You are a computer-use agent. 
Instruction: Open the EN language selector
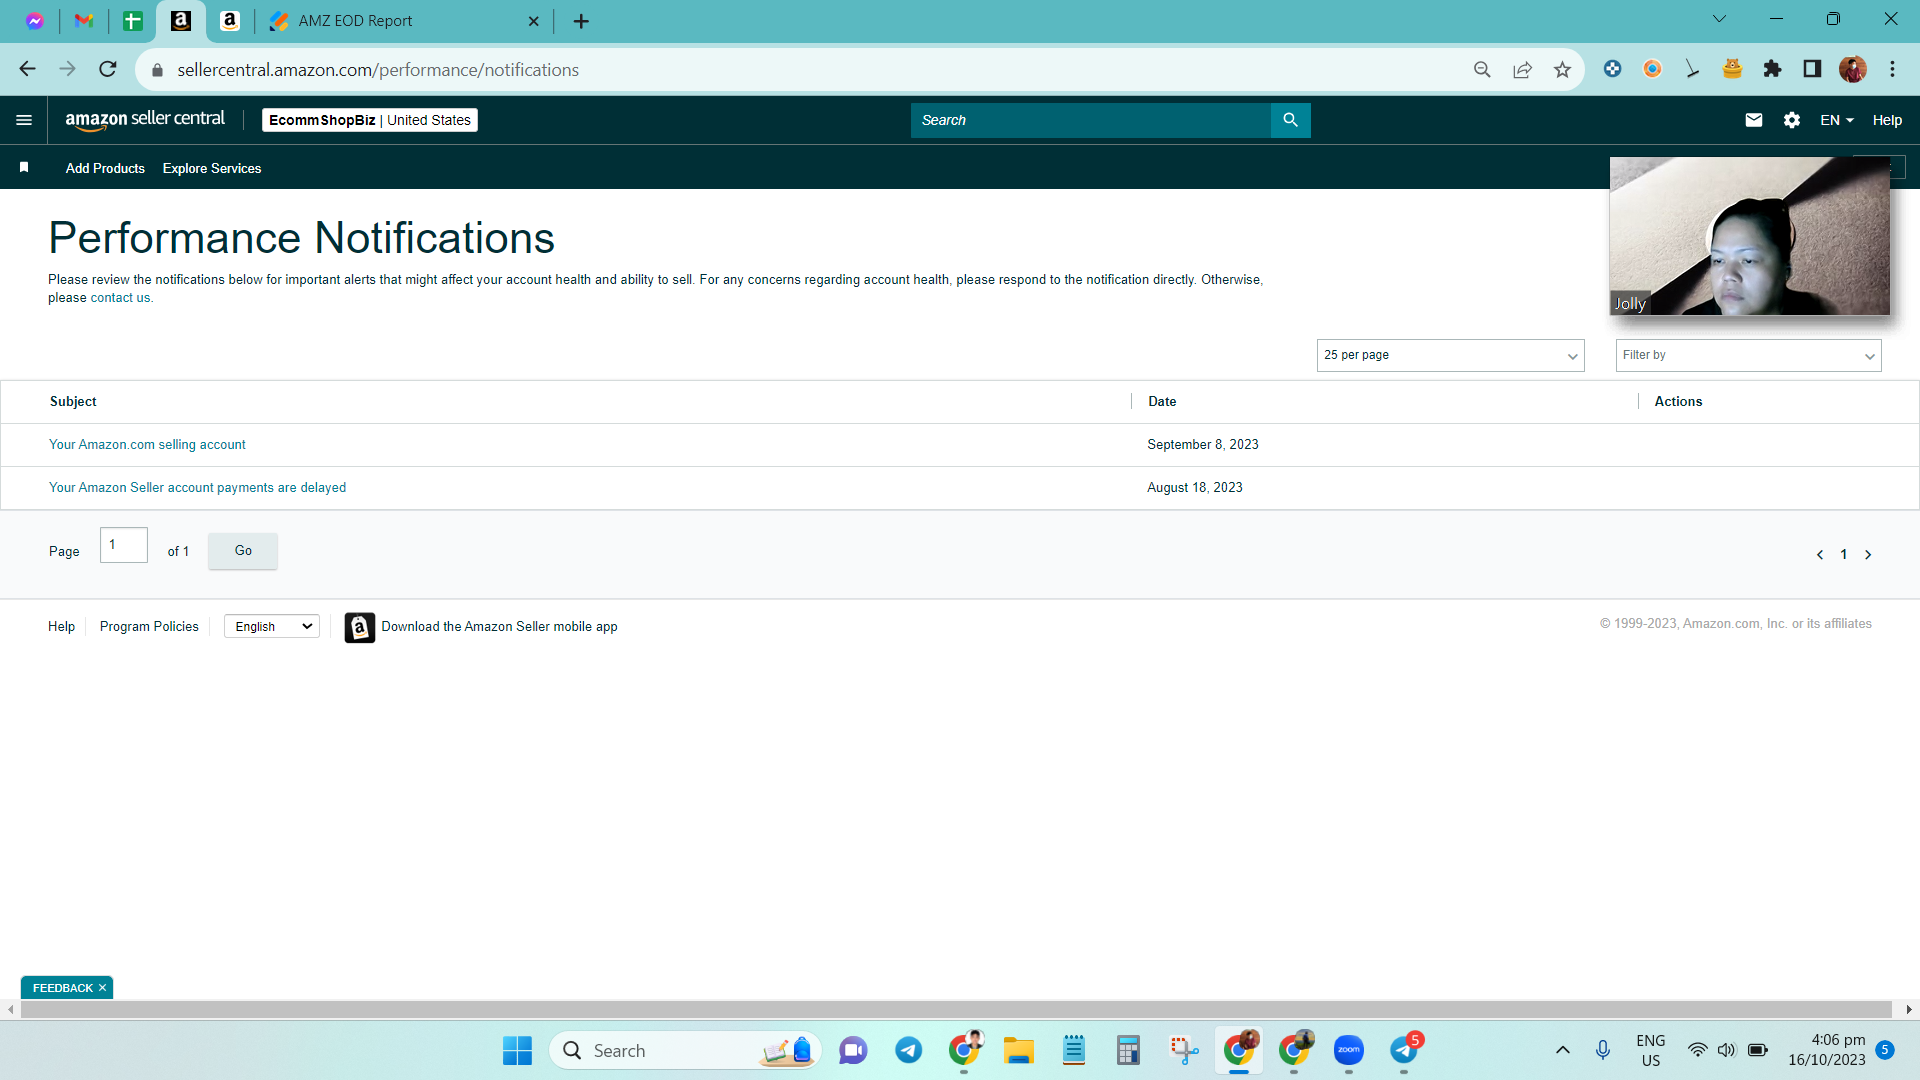pyautogui.click(x=1837, y=120)
